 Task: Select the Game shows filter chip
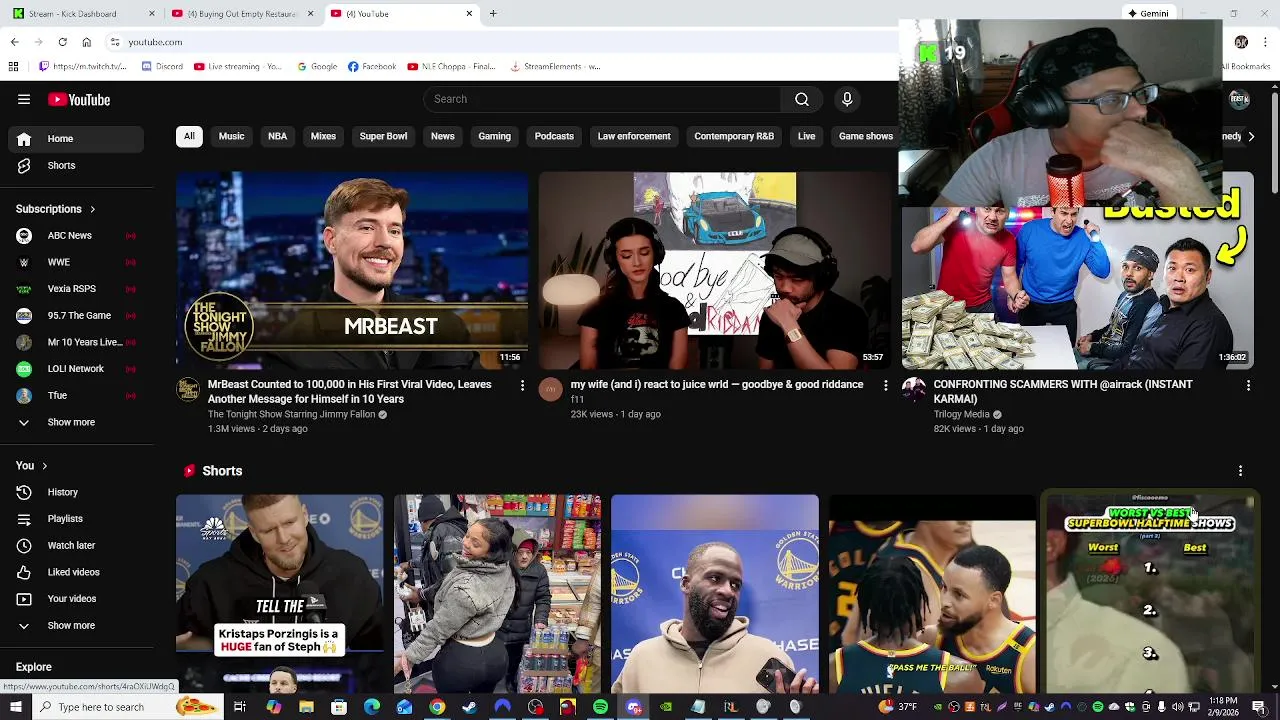pos(866,136)
